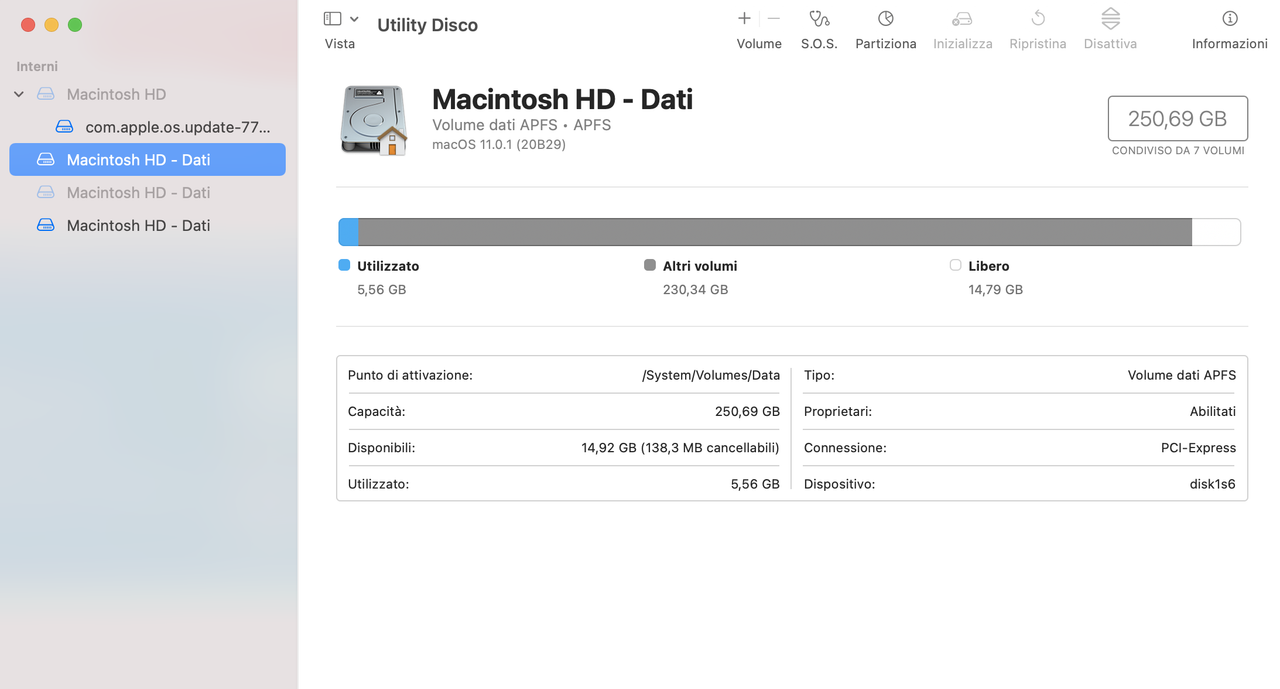Click large hard drive home icon

point(374,120)
